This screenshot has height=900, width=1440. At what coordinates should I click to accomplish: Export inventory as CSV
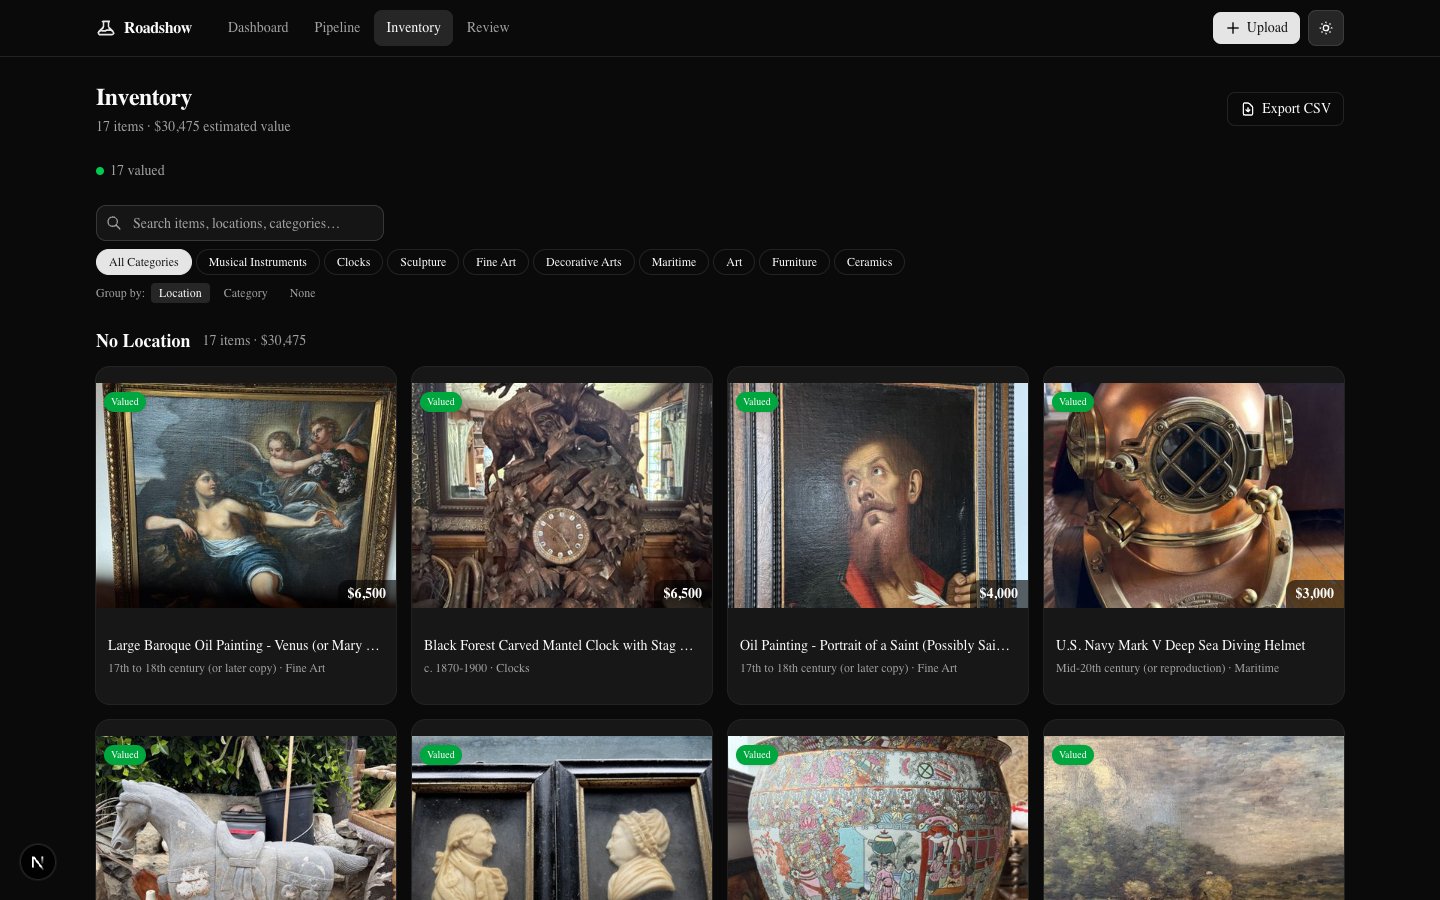point(1285,109)
